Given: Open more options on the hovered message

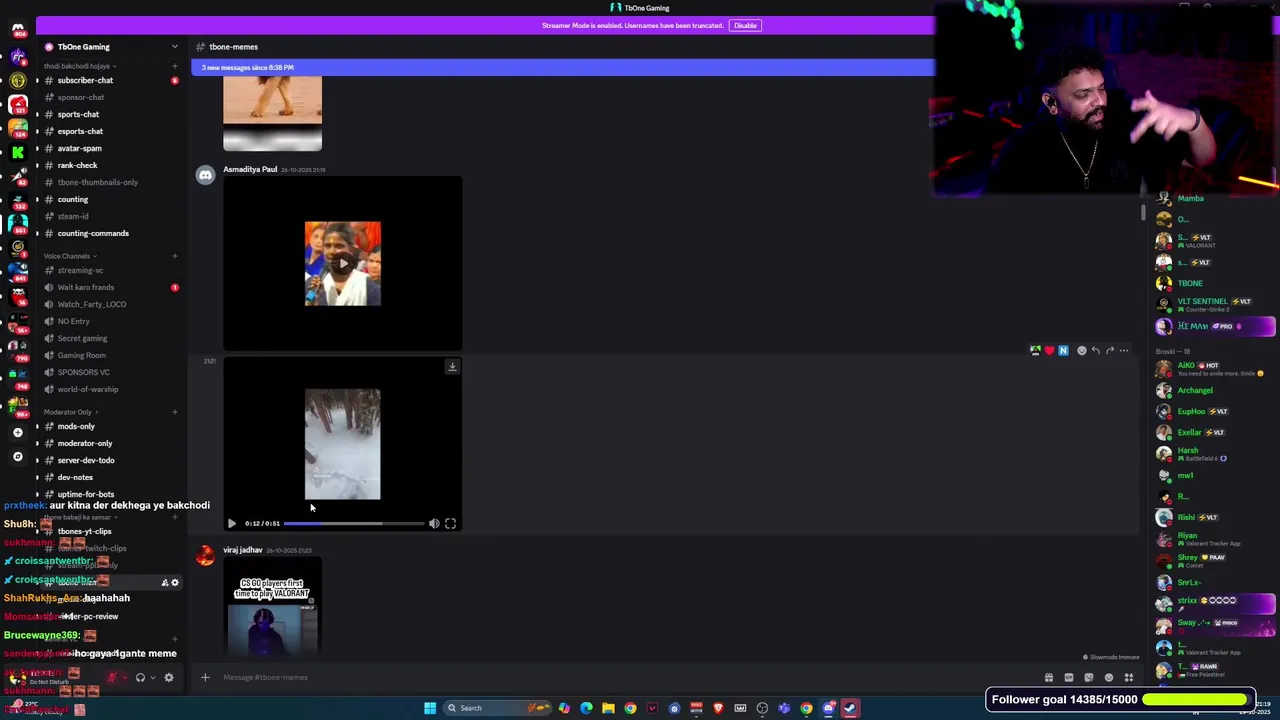Looking at the screenshot, I should coord(1124,351).
